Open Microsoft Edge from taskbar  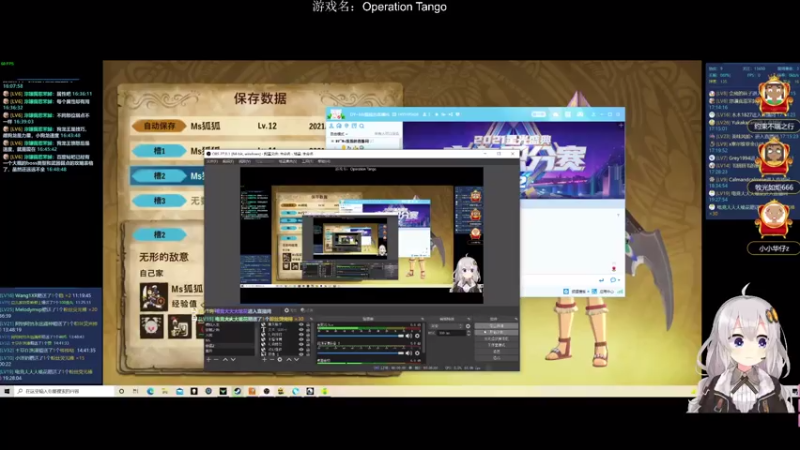coord(151,391)
